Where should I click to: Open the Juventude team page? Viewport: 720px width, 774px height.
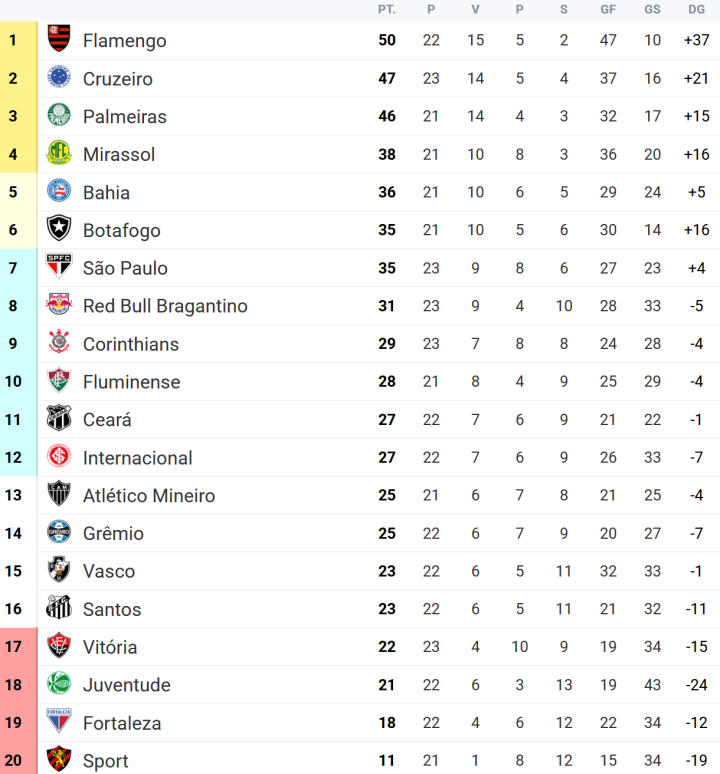127,685
